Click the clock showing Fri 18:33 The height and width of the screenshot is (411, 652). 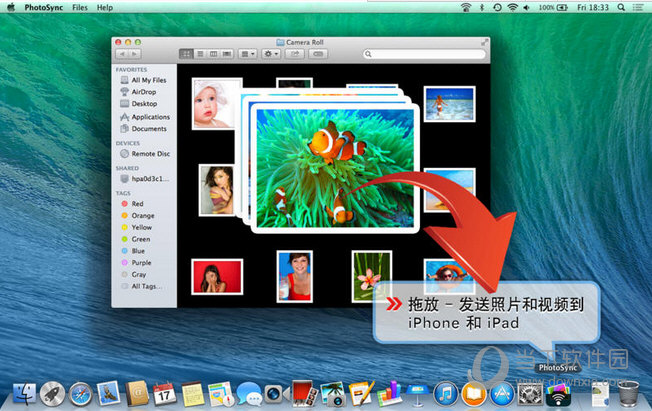tap(593, 7)
